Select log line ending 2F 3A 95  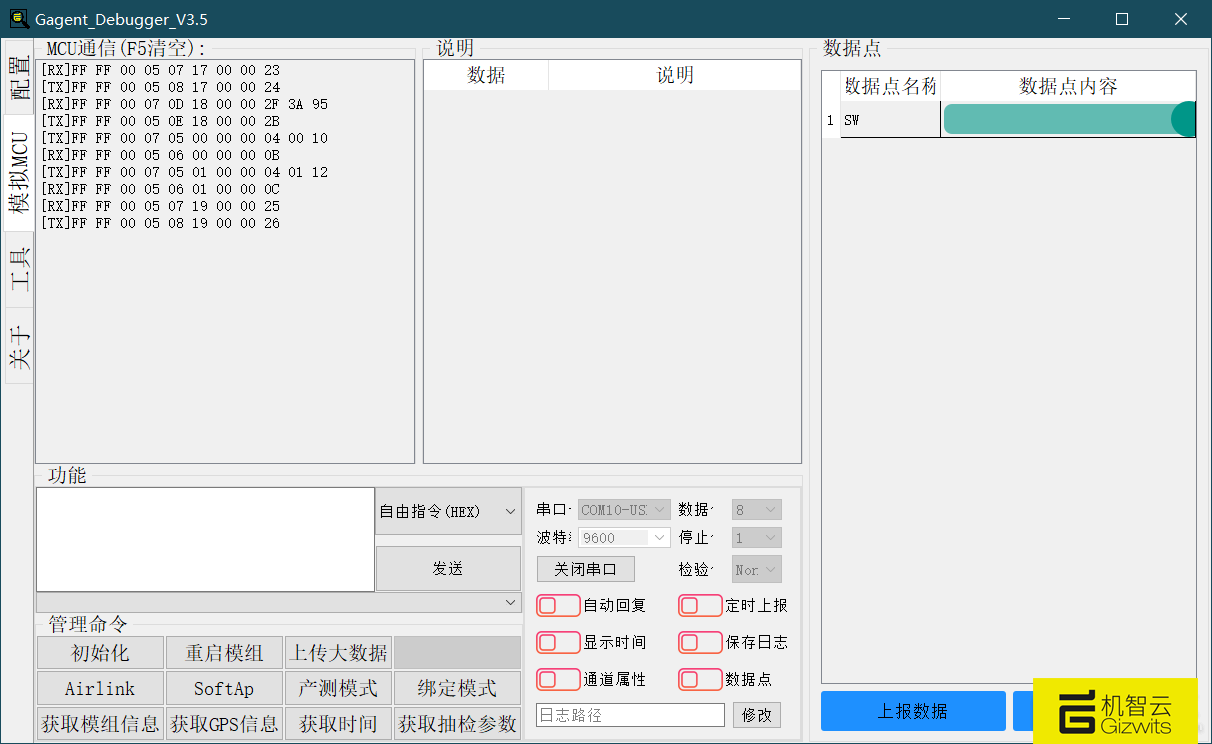point(184,104)
